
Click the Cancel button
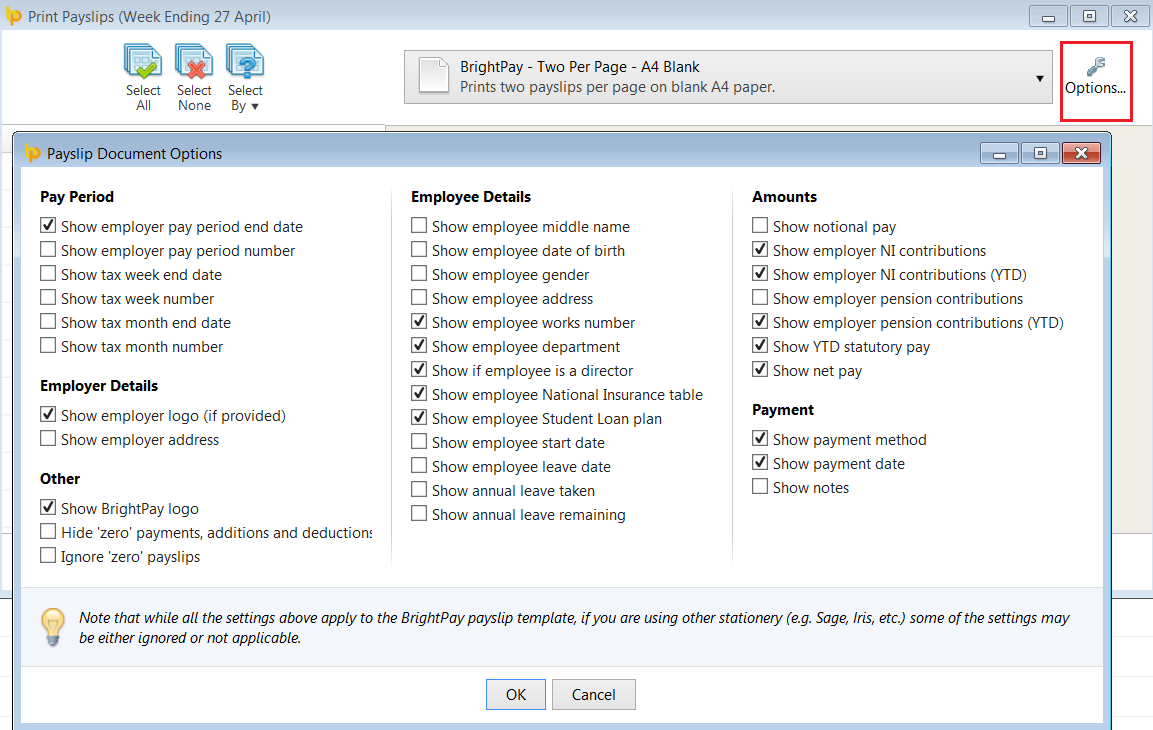tap(593, 695)
